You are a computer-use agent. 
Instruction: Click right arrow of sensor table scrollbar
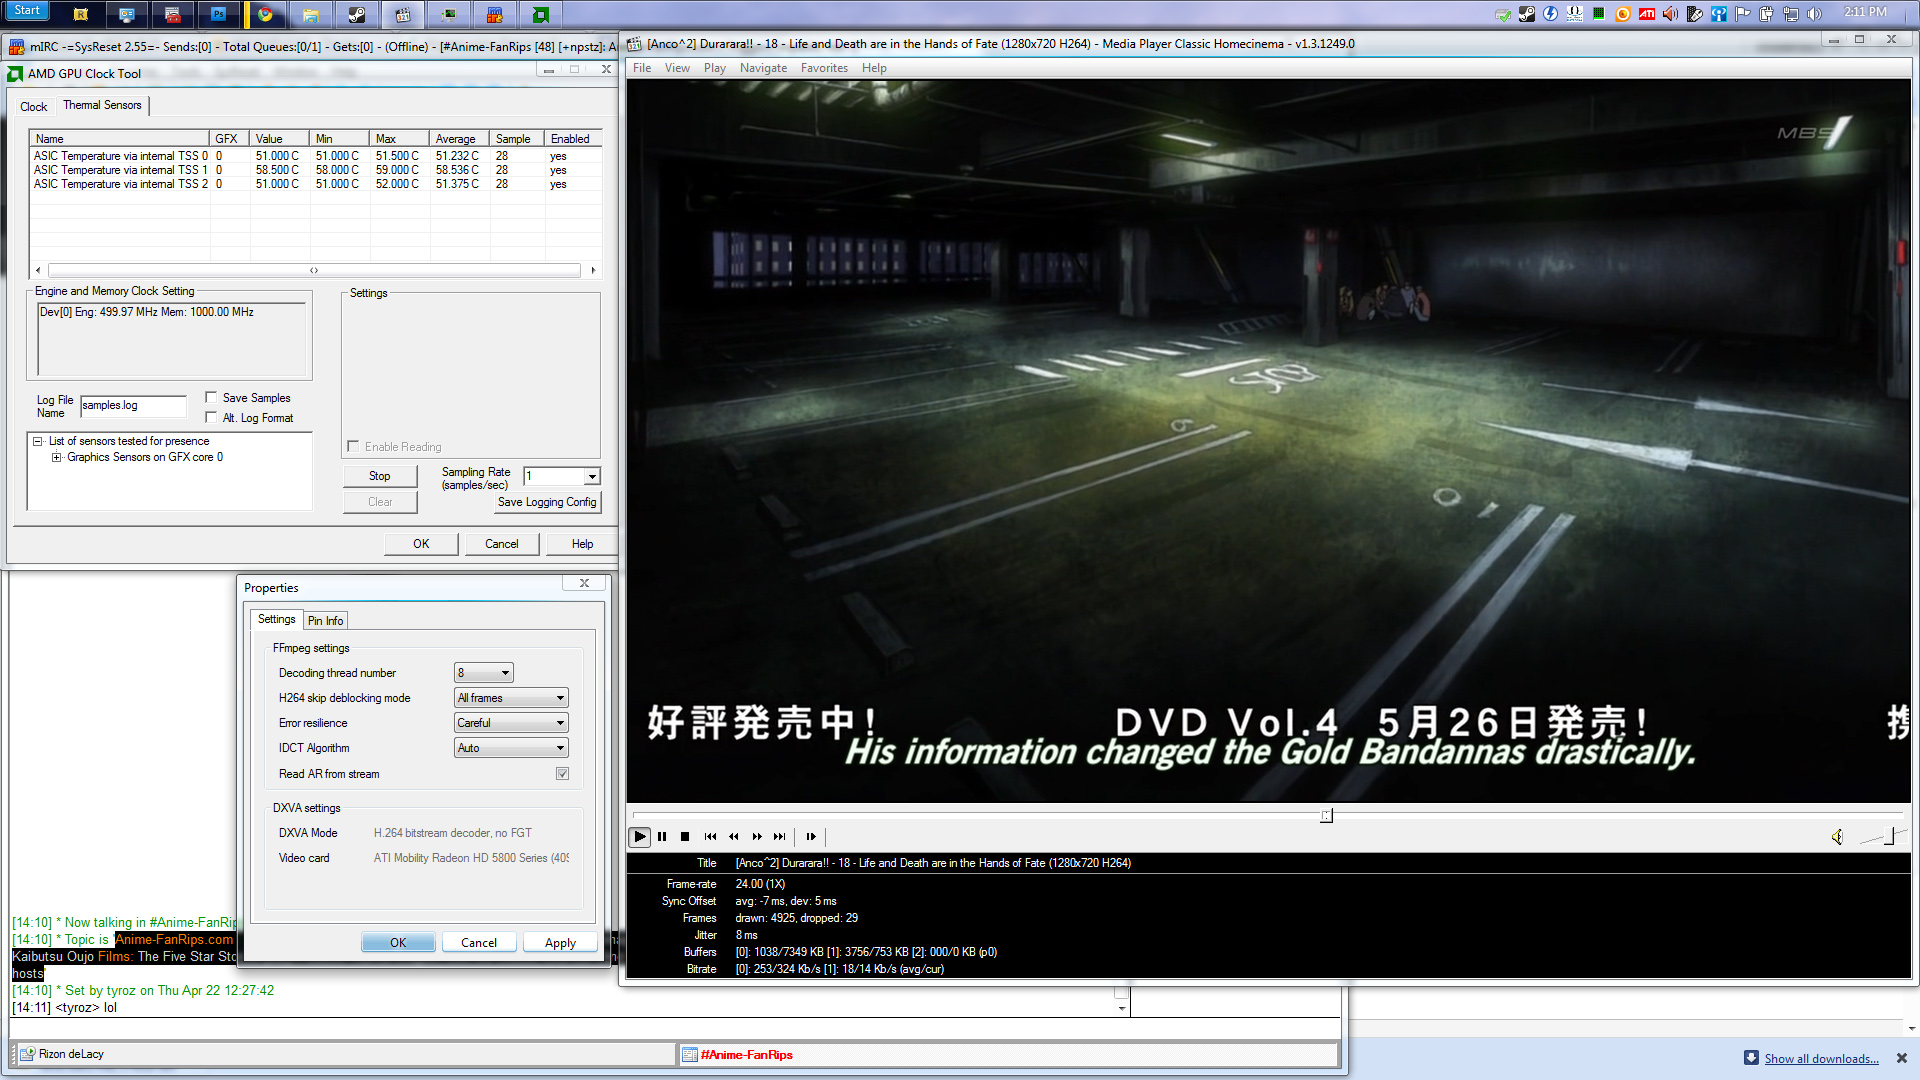coord(593,270)
